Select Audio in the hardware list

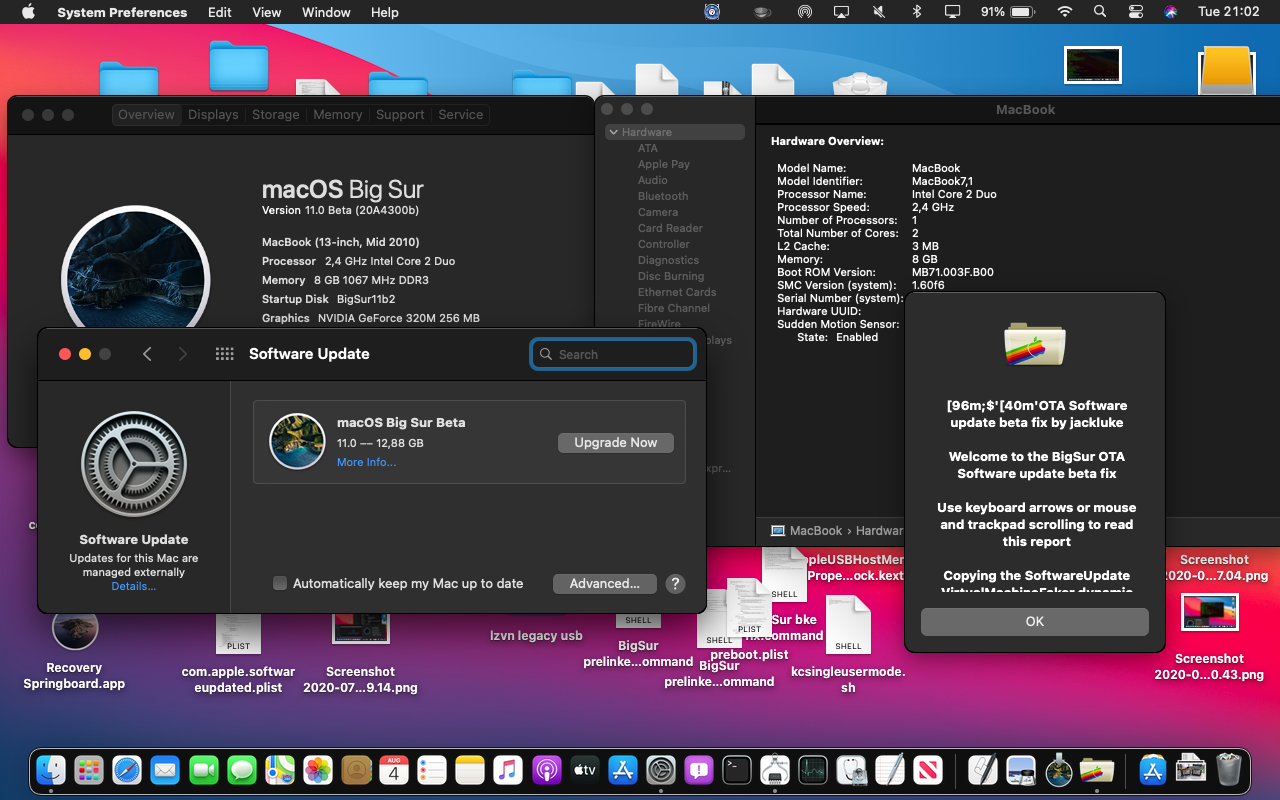tap(653, 180)
